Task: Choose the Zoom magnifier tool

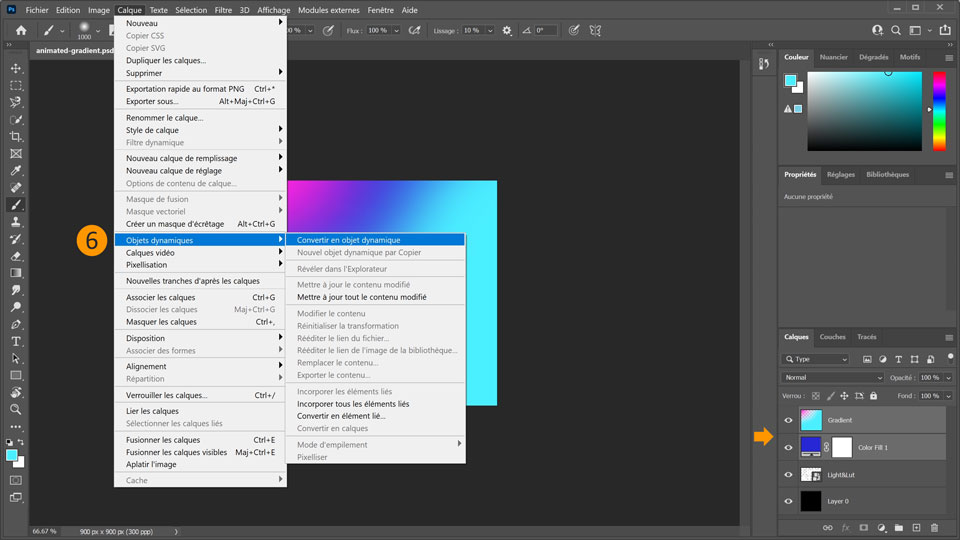Action: pos(16,409)
